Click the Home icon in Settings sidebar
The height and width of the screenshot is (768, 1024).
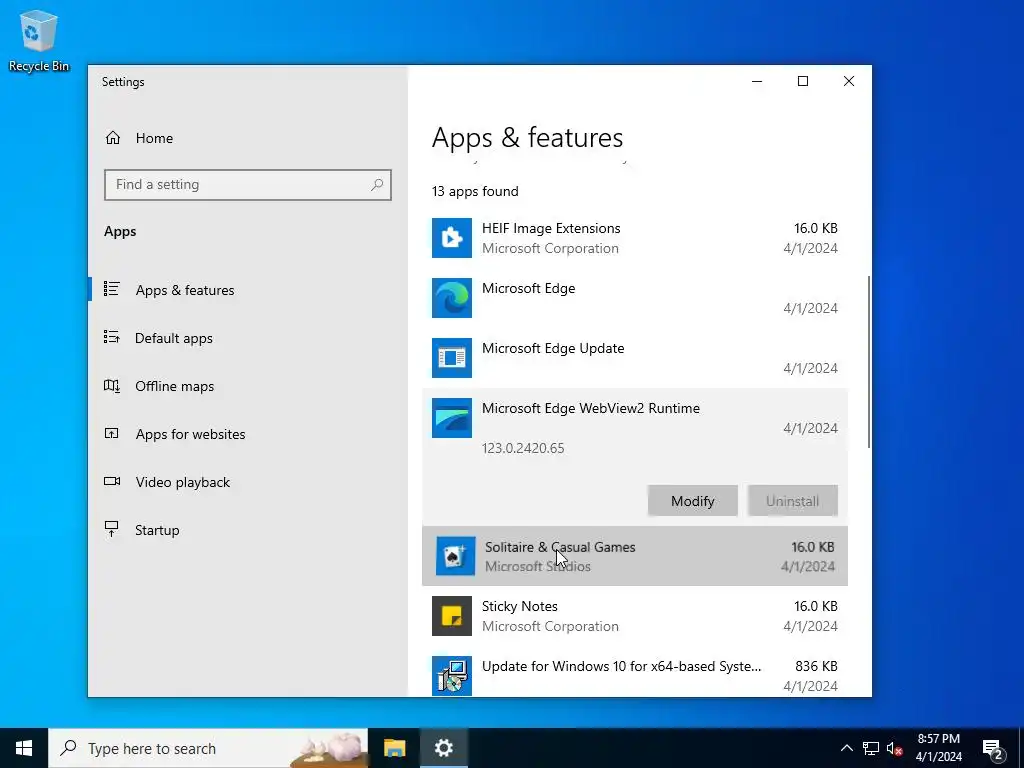click(113, 138)
